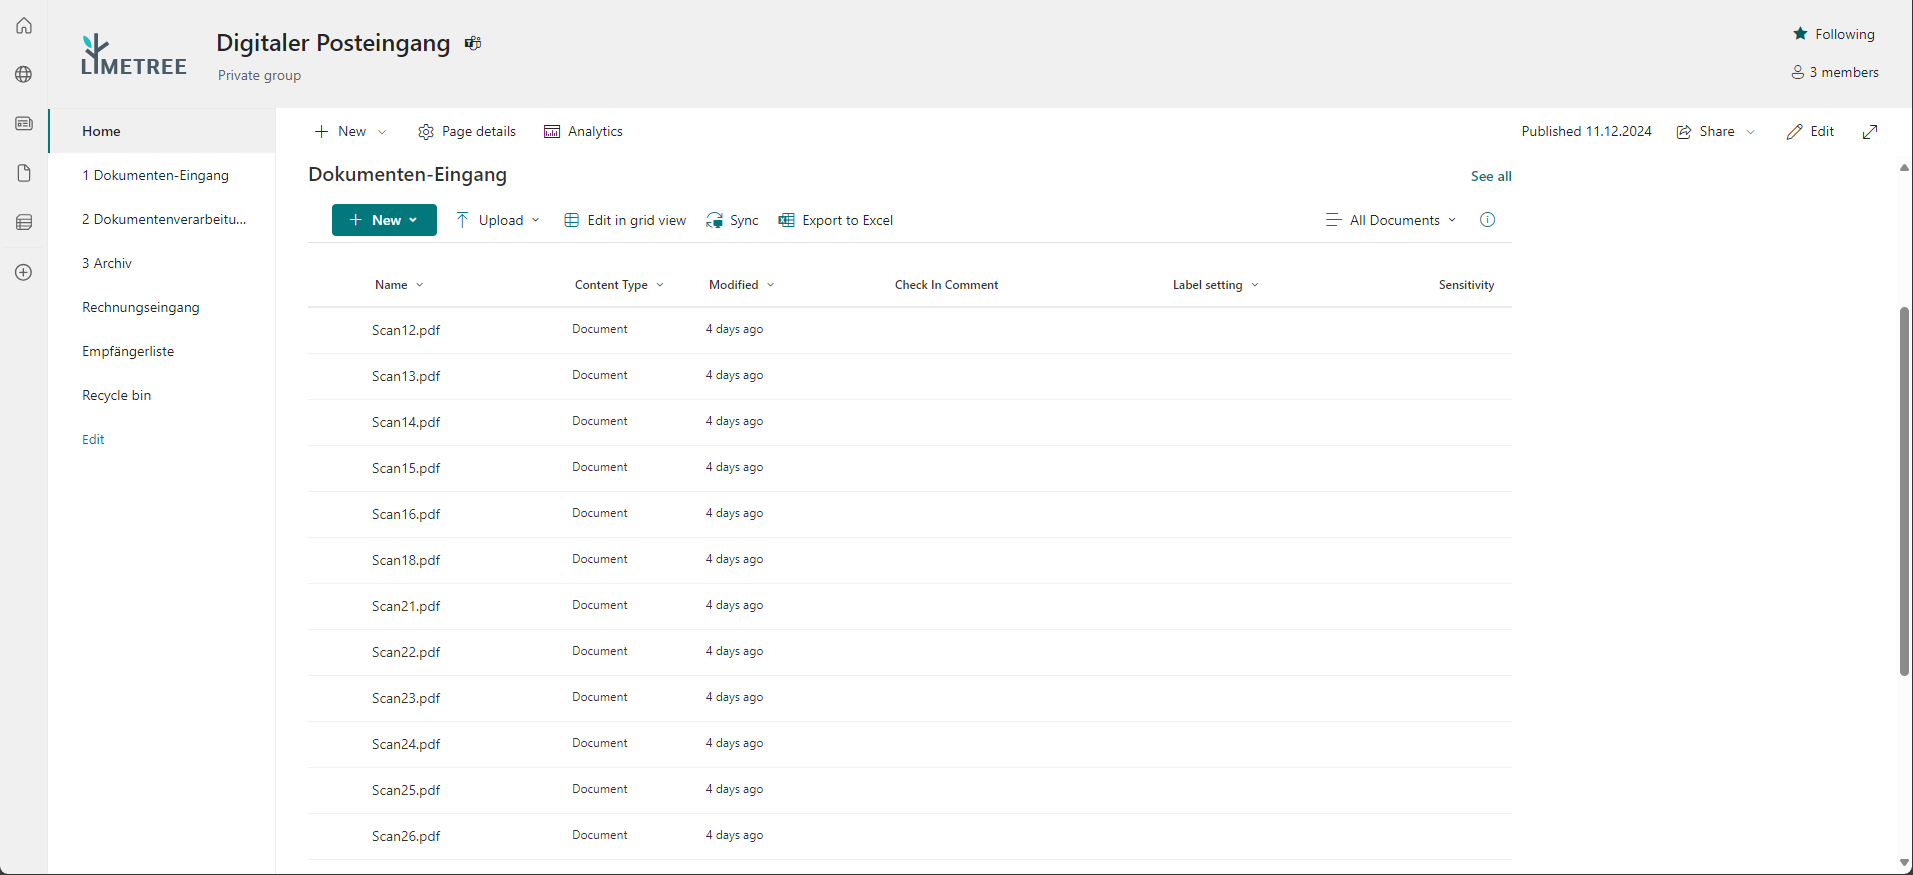
Task: Open the Upload dropdown menu
Action: point(498,220)
